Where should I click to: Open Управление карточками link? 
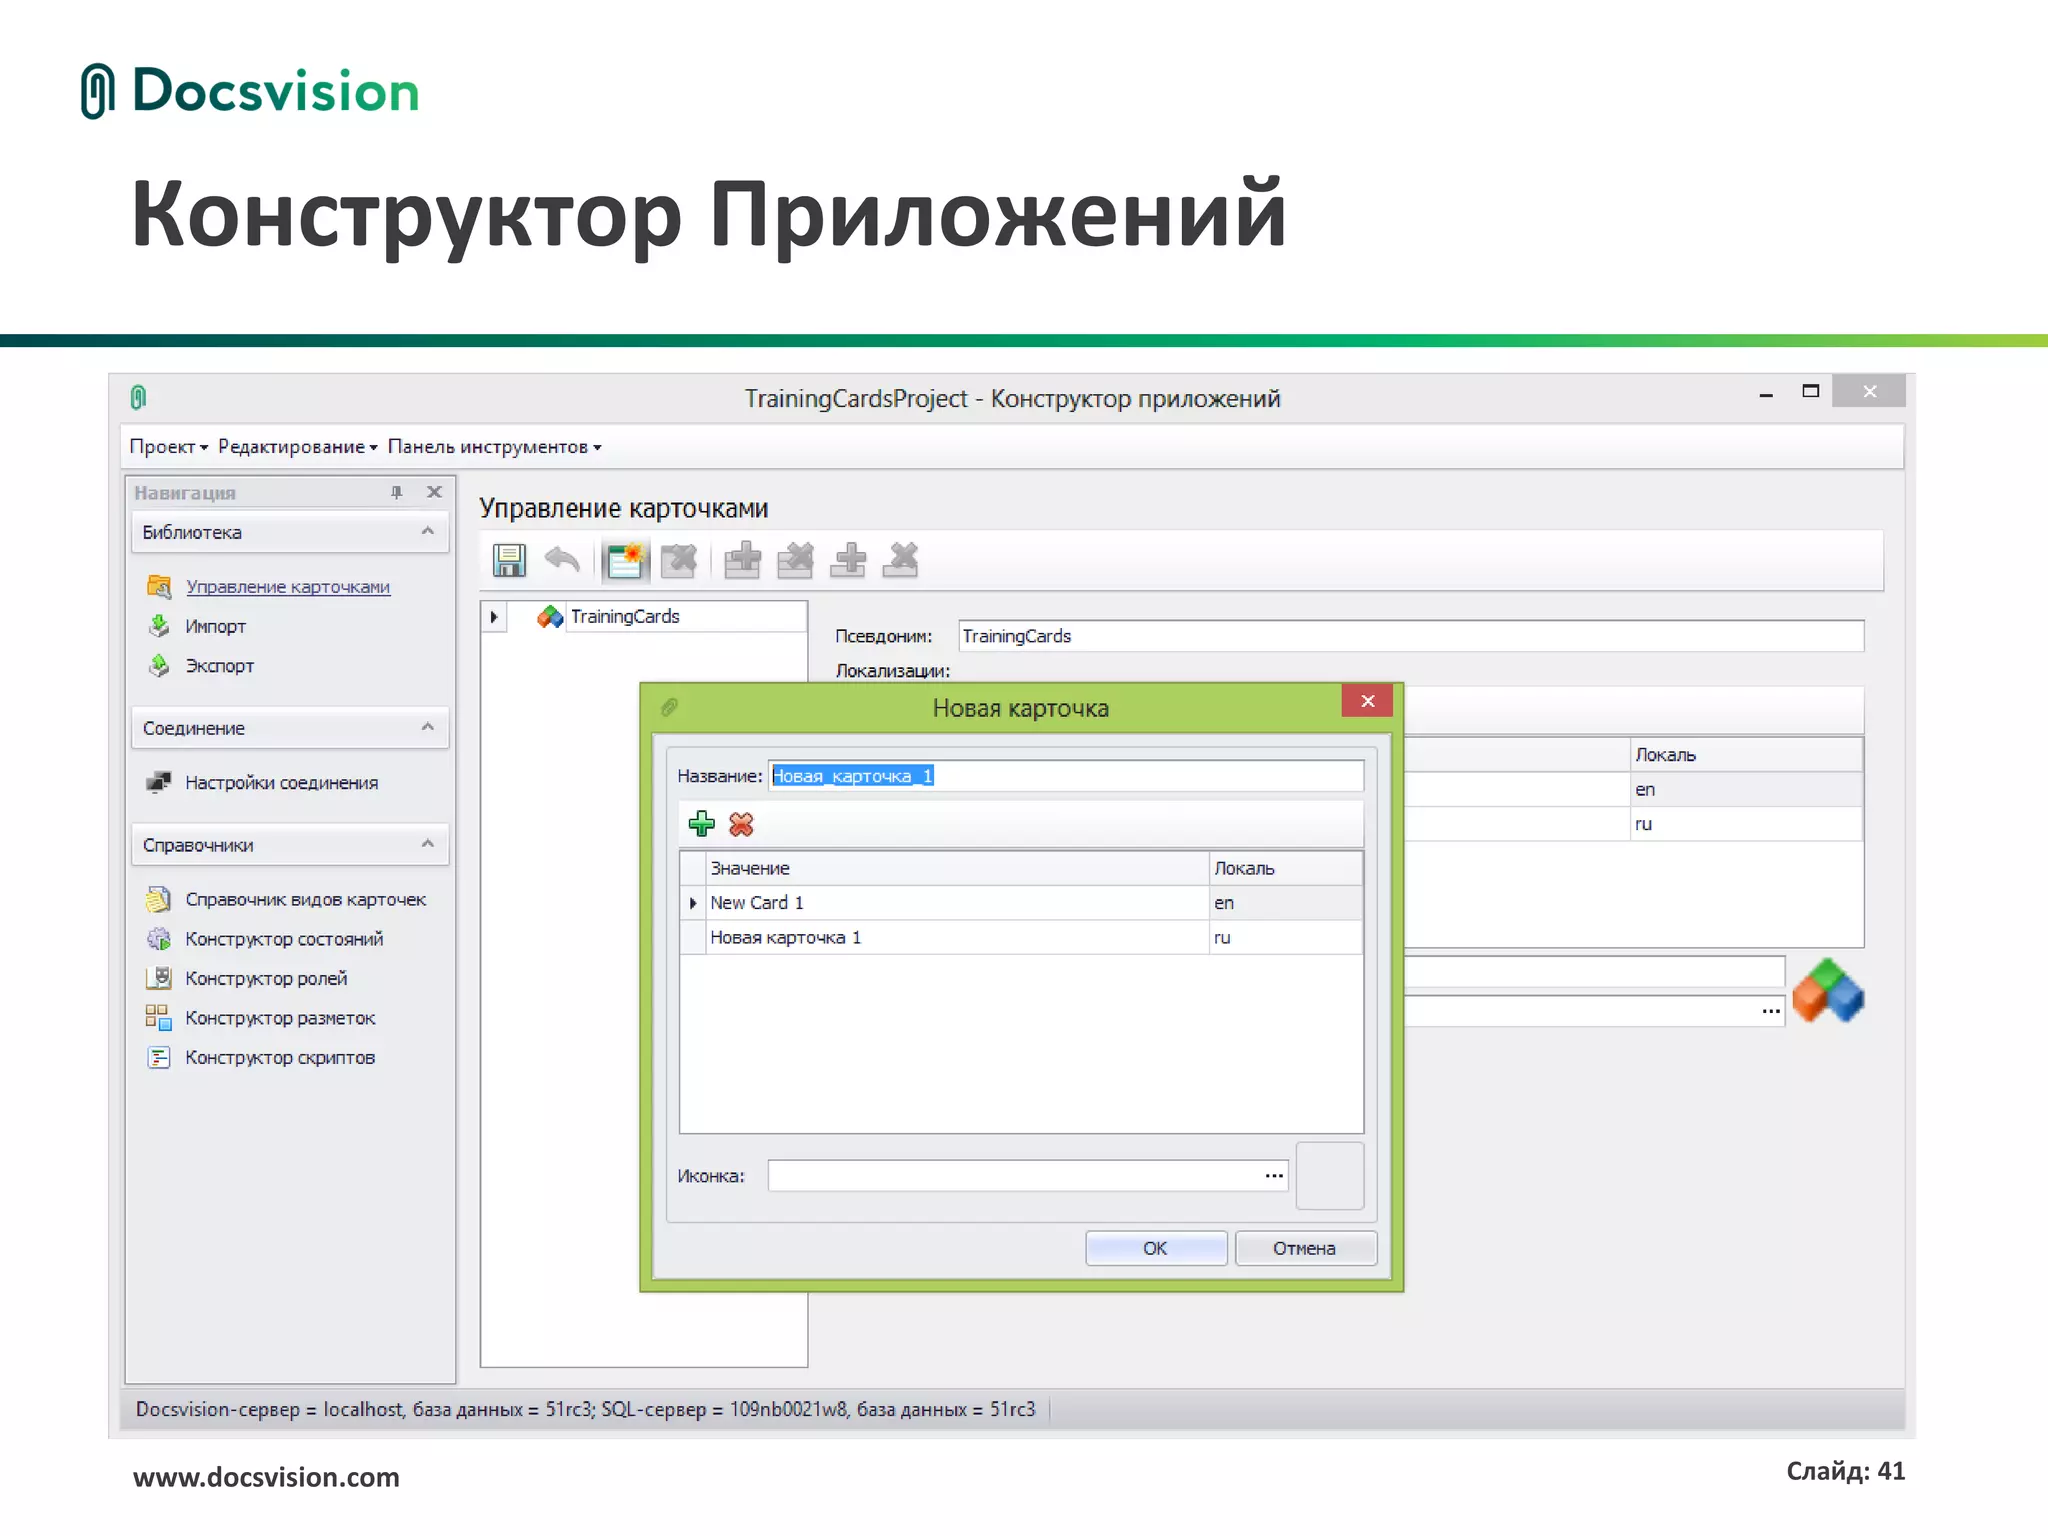[288, 587]
